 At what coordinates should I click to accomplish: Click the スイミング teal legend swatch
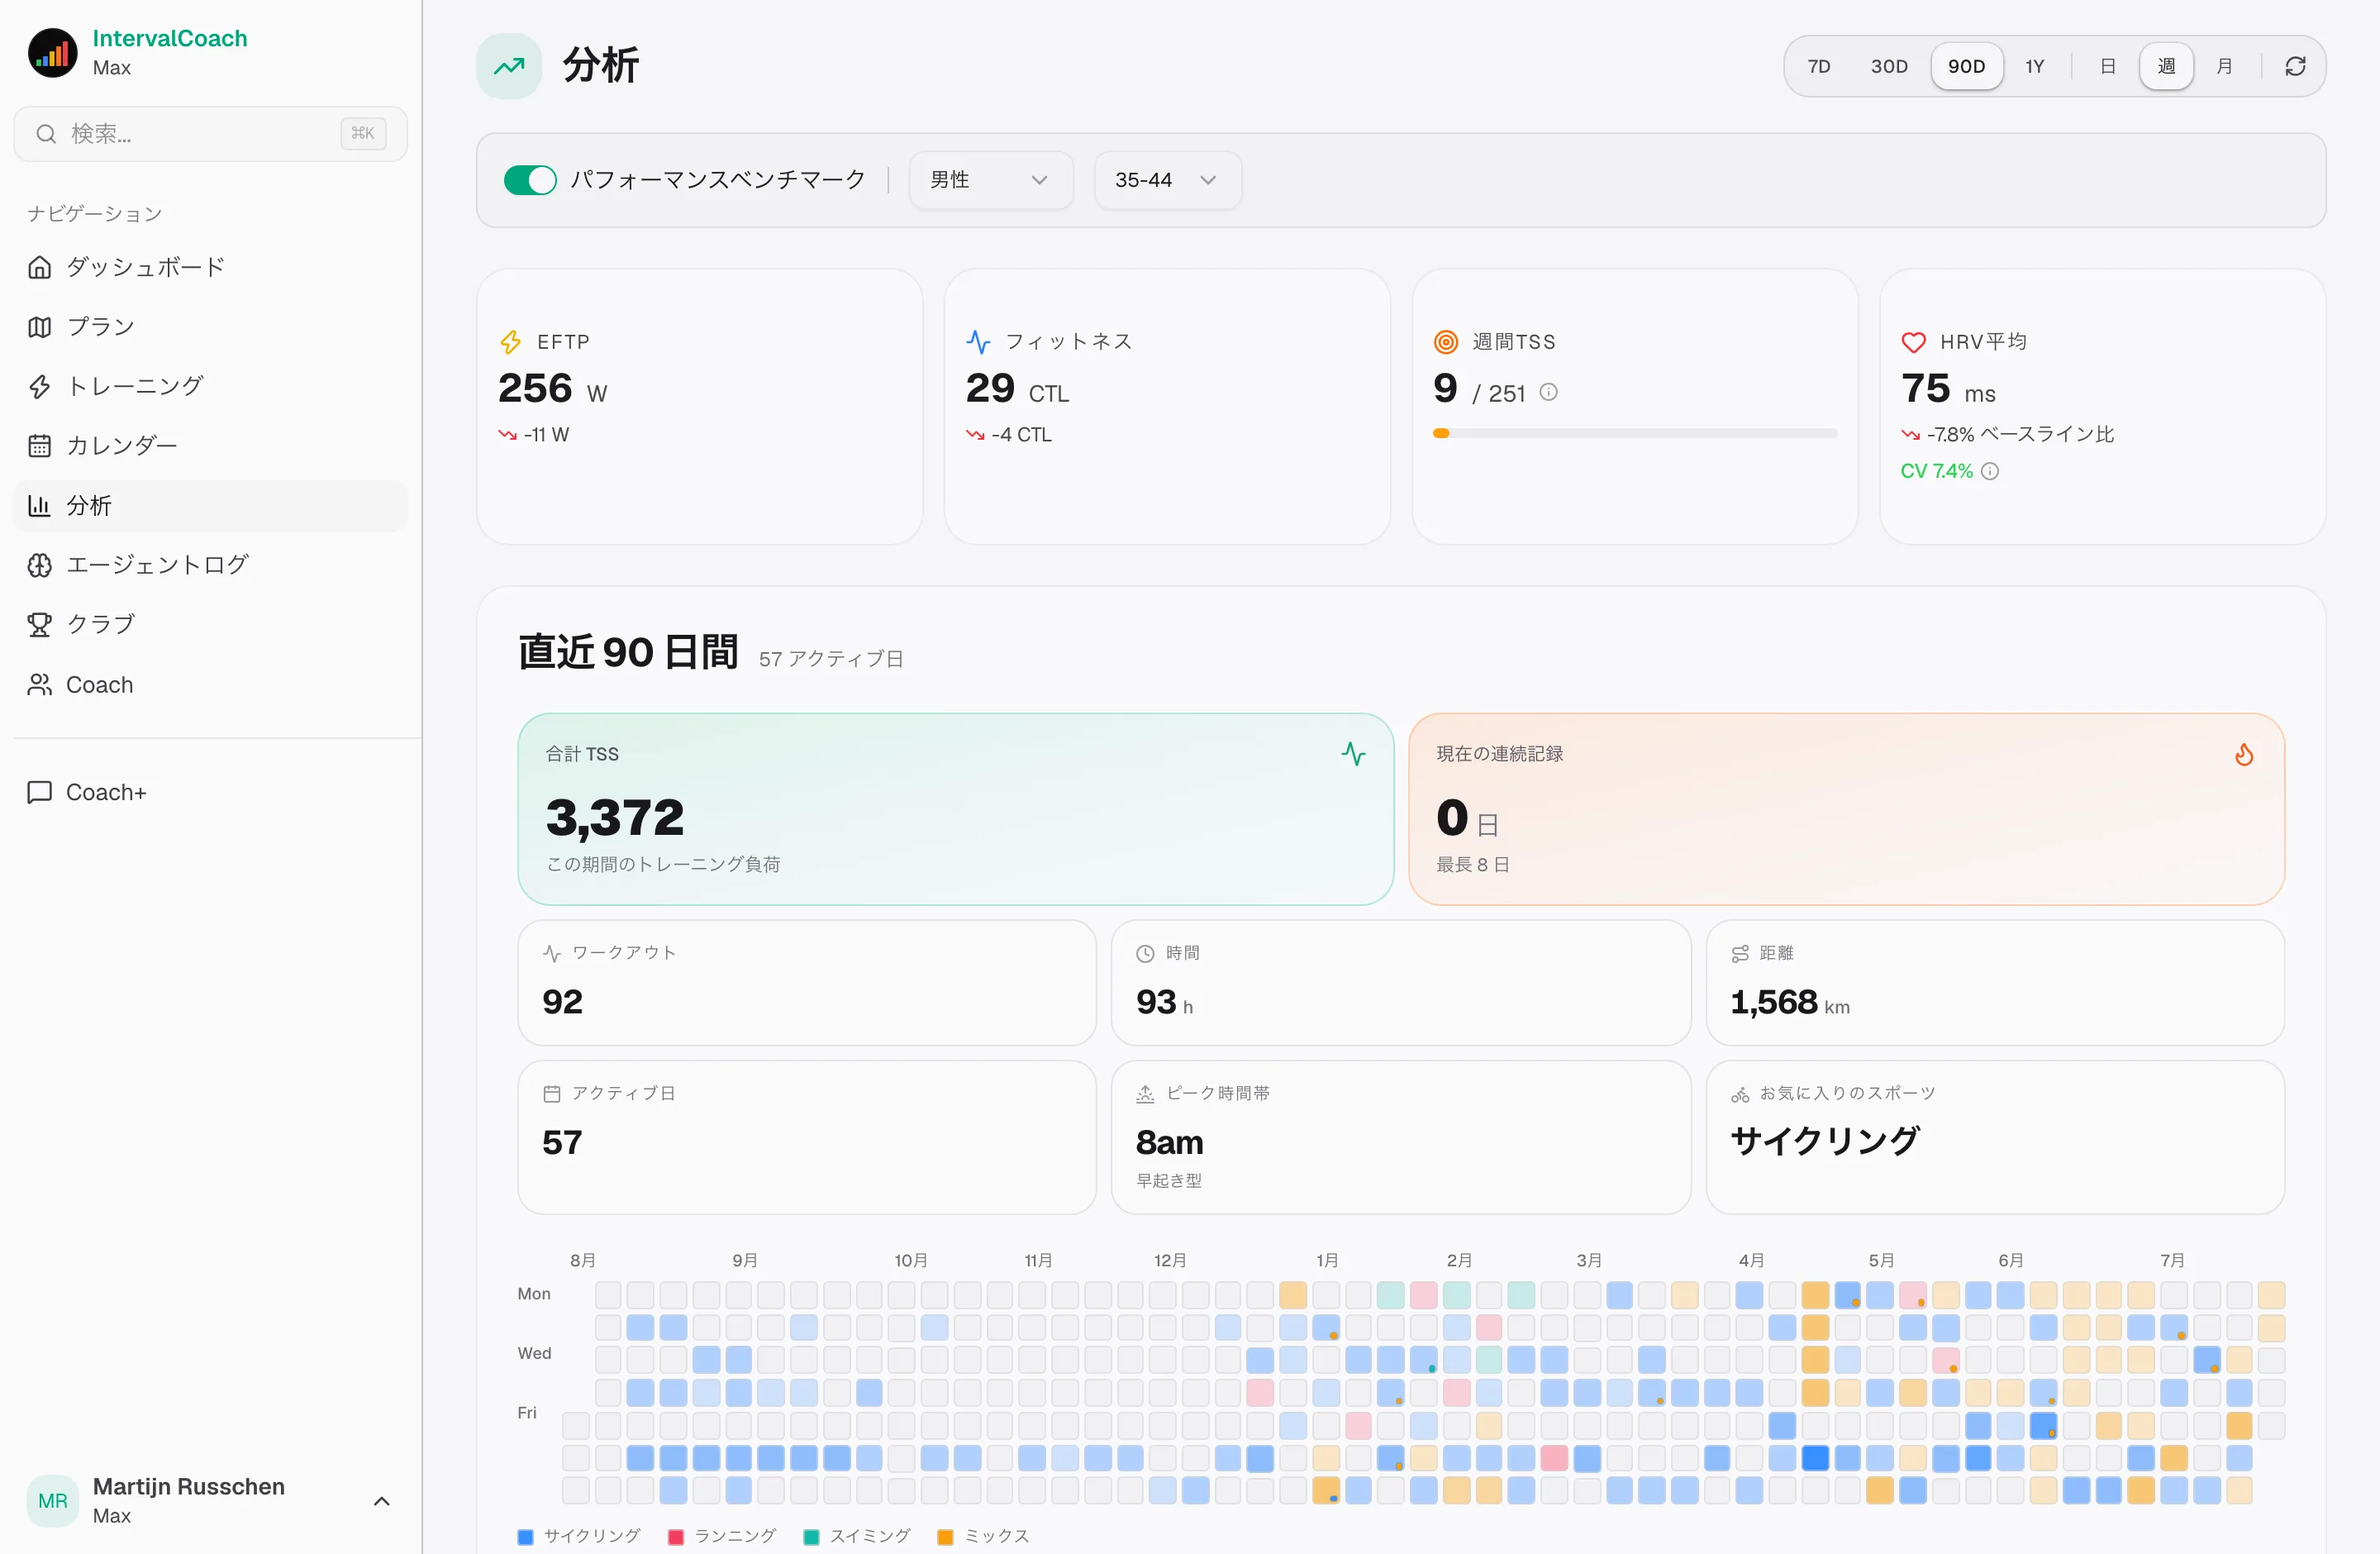812,1537
